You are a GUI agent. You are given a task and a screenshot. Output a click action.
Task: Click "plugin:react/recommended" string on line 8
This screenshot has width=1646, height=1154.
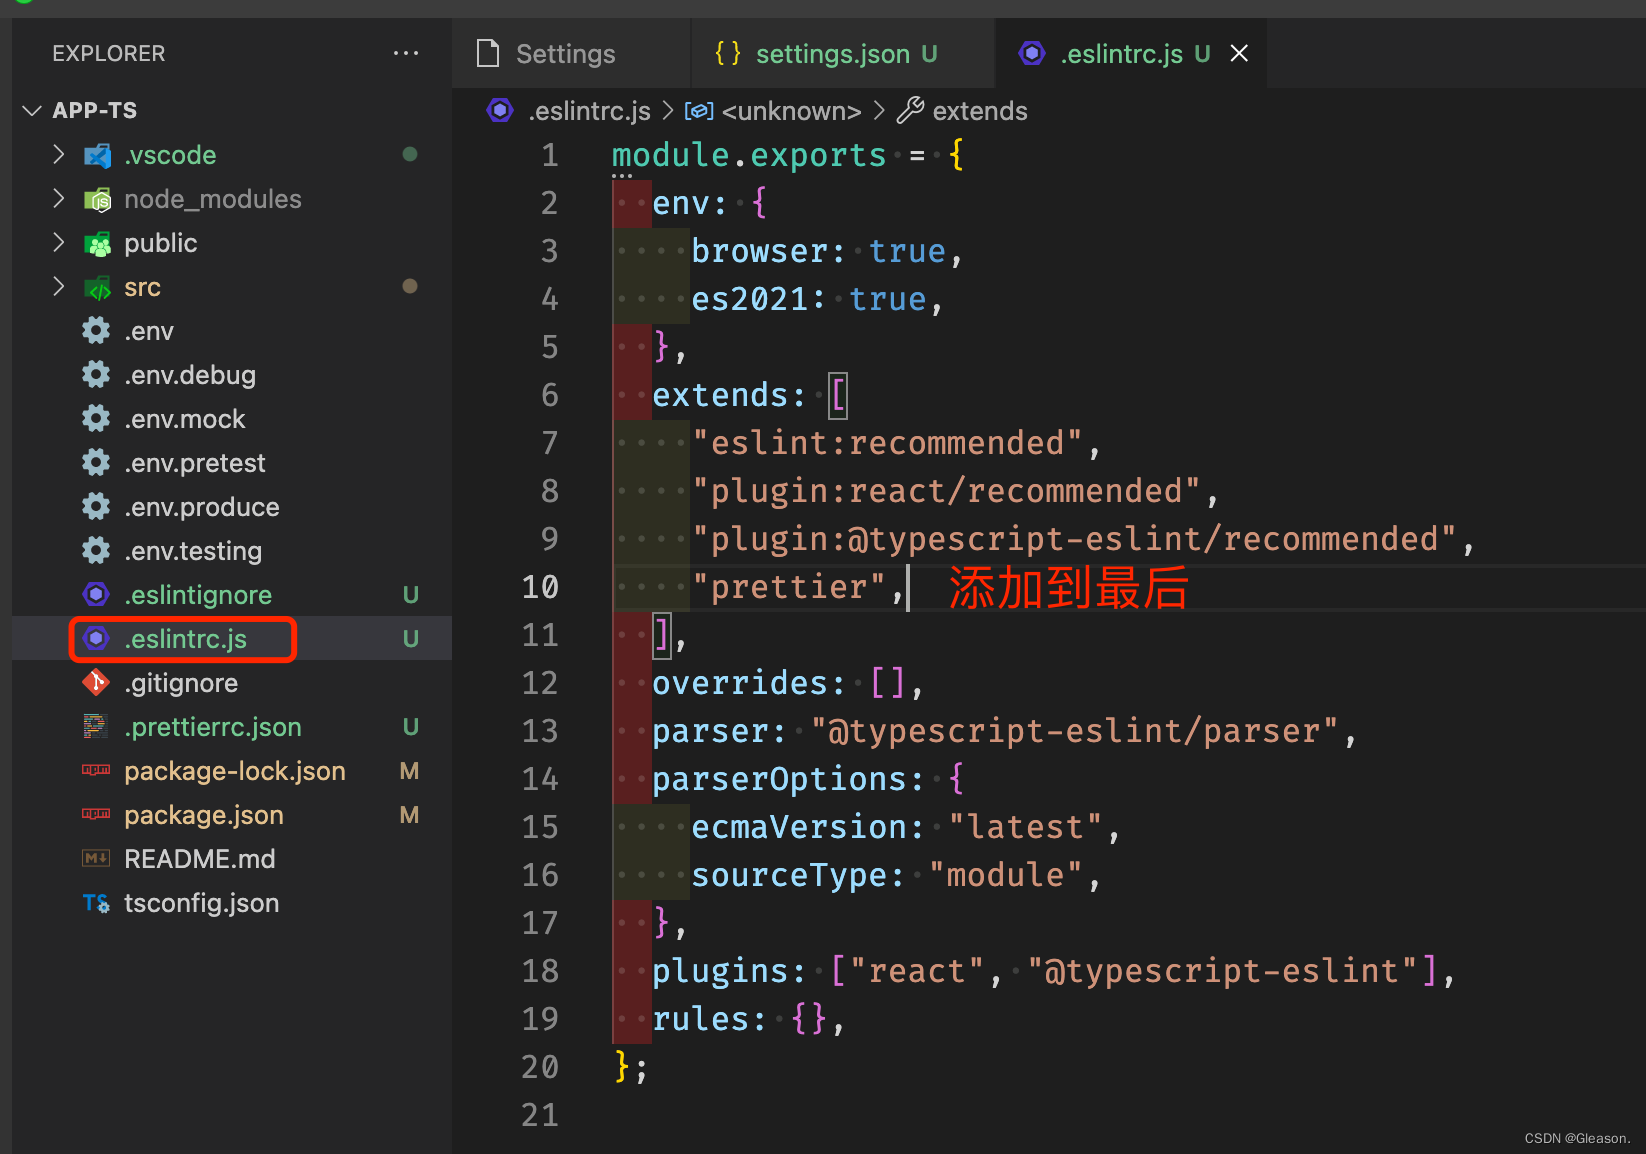[946, 491]
